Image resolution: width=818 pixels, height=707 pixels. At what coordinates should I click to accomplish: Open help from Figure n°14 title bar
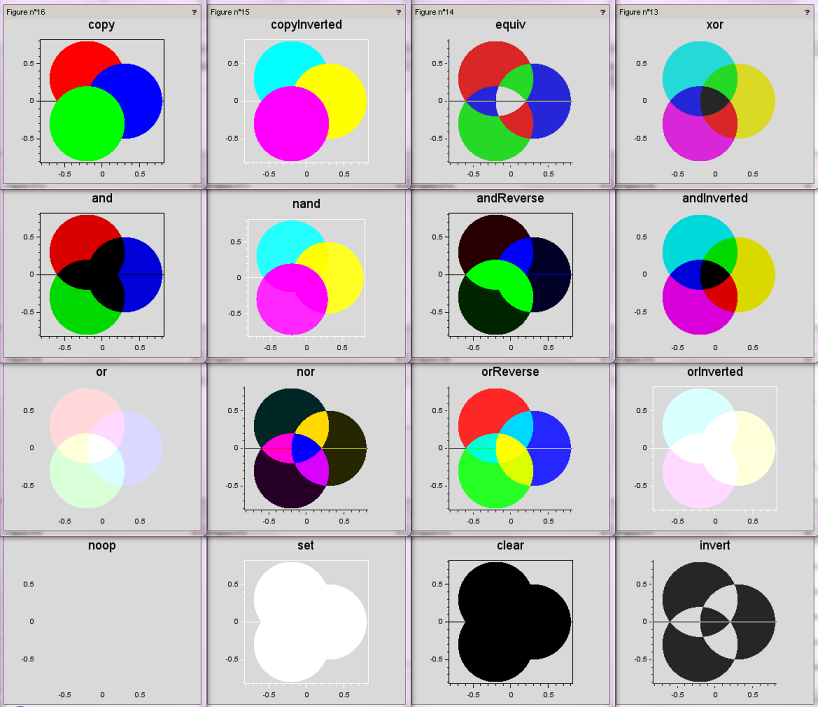[602, 11]
